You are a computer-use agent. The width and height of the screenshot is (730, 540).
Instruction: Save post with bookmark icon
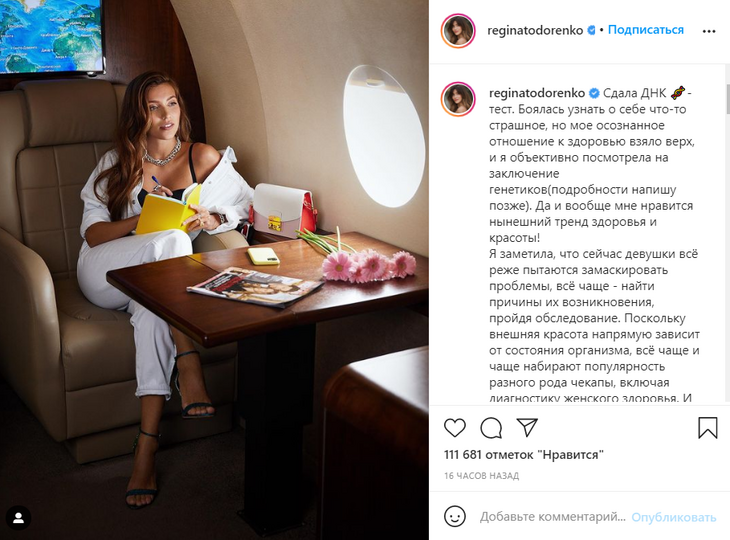(708, 427)
